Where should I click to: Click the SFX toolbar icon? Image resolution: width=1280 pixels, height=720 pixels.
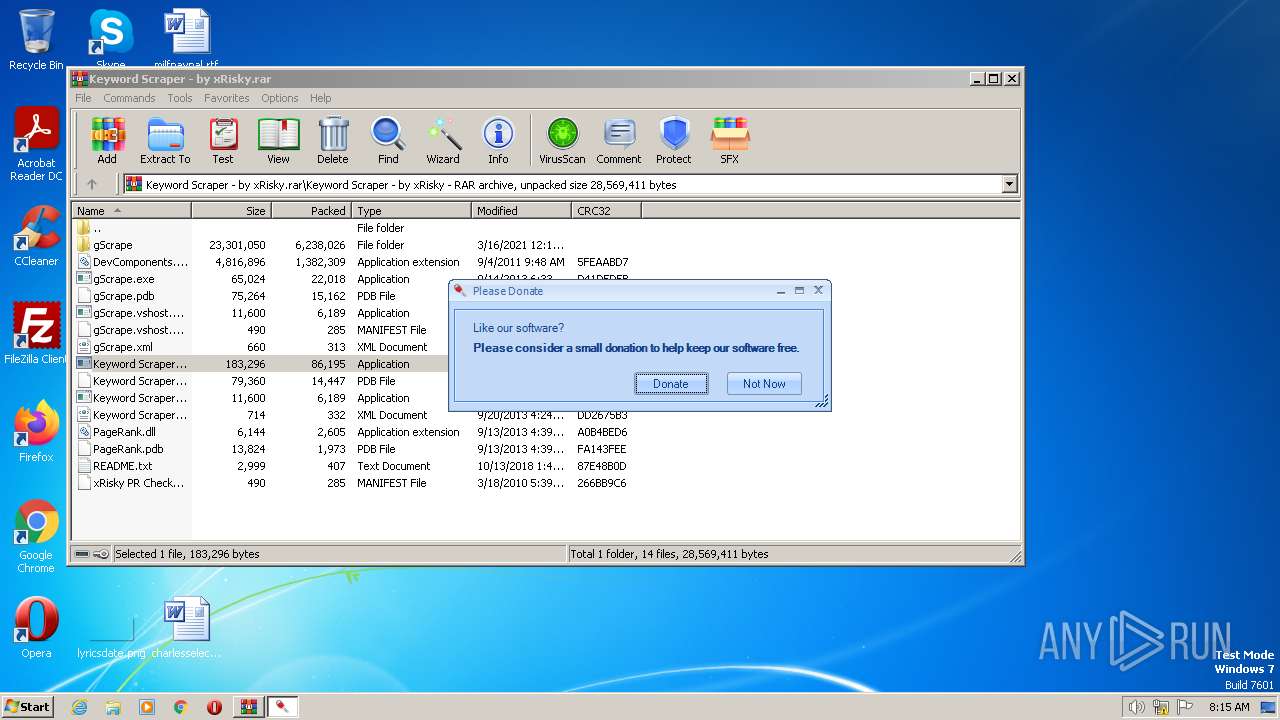(x=730, y=140)
